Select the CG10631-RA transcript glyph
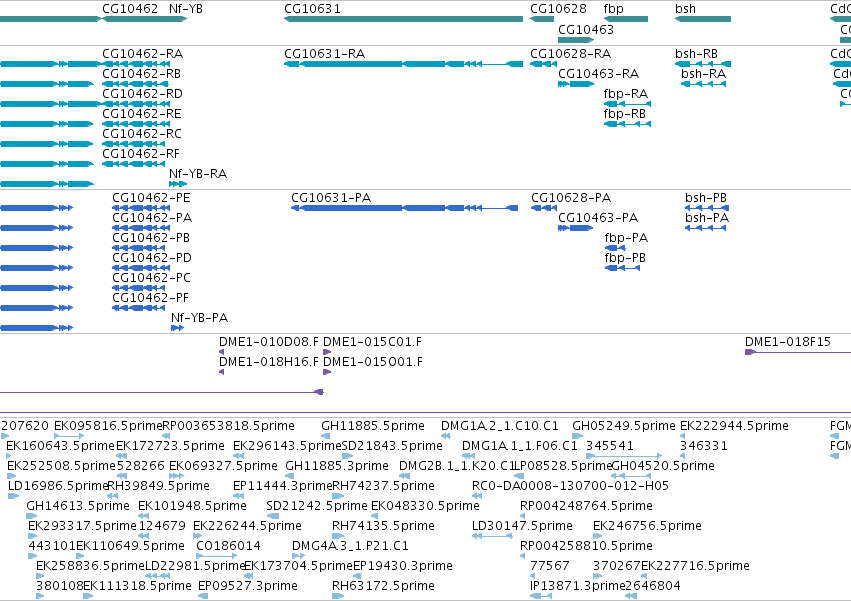Image resolution: width=851 pixels, height=601 pixels. point(403,64)
